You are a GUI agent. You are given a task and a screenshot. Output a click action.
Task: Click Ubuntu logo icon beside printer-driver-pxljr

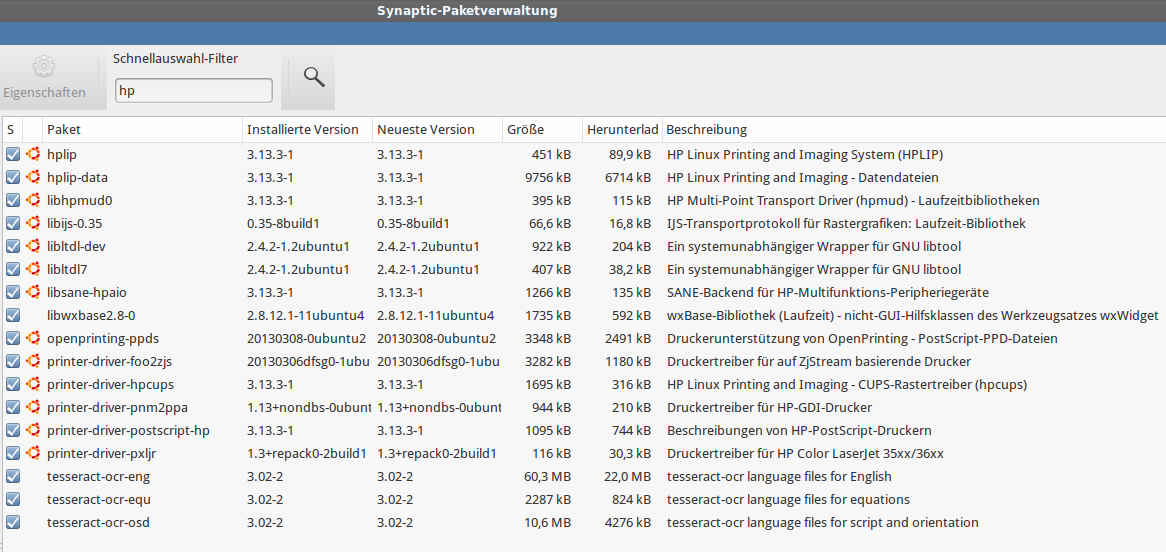[x=33, y=454]
